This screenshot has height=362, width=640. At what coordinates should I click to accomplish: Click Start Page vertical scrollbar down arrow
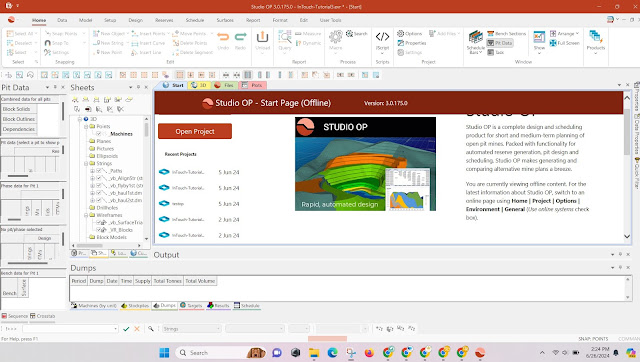(x=627, y=236)
